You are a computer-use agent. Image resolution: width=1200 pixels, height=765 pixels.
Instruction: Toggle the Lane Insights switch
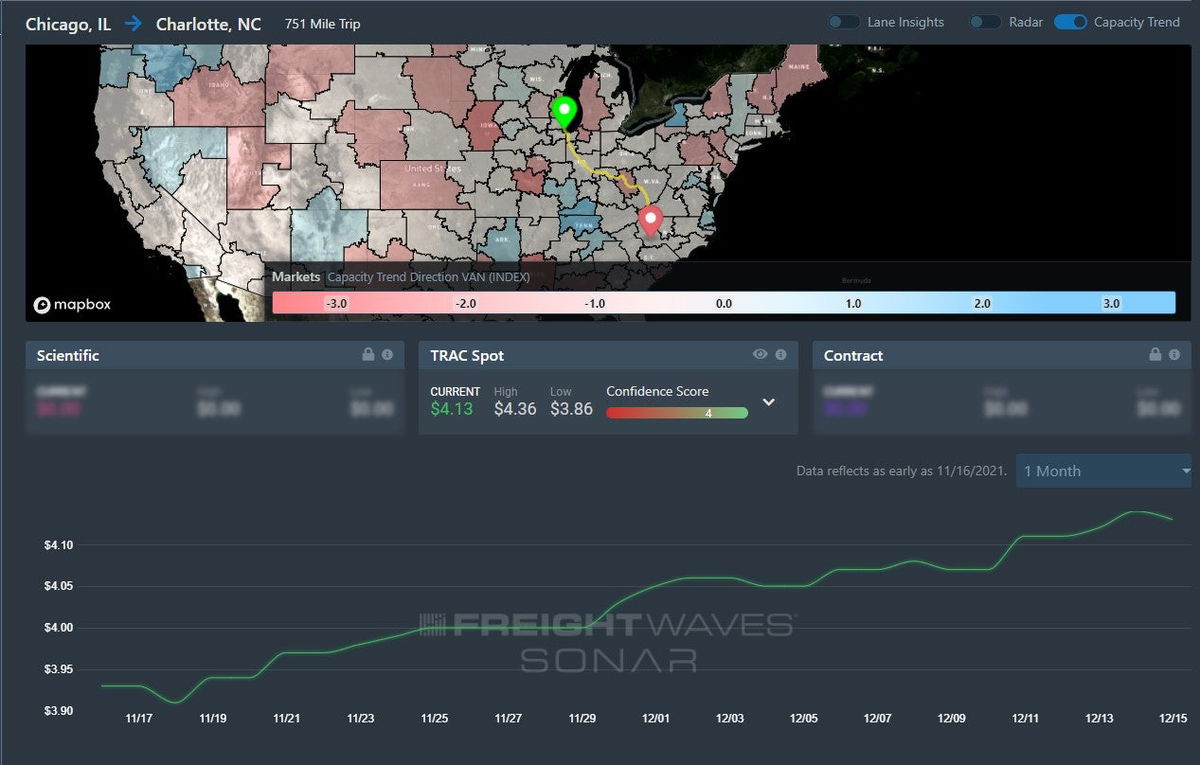pos(844,22)
